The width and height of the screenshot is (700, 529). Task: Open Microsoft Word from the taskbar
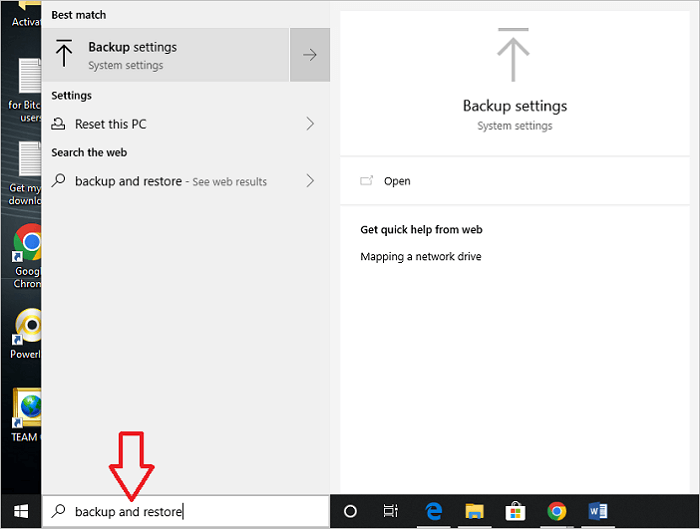598,511
